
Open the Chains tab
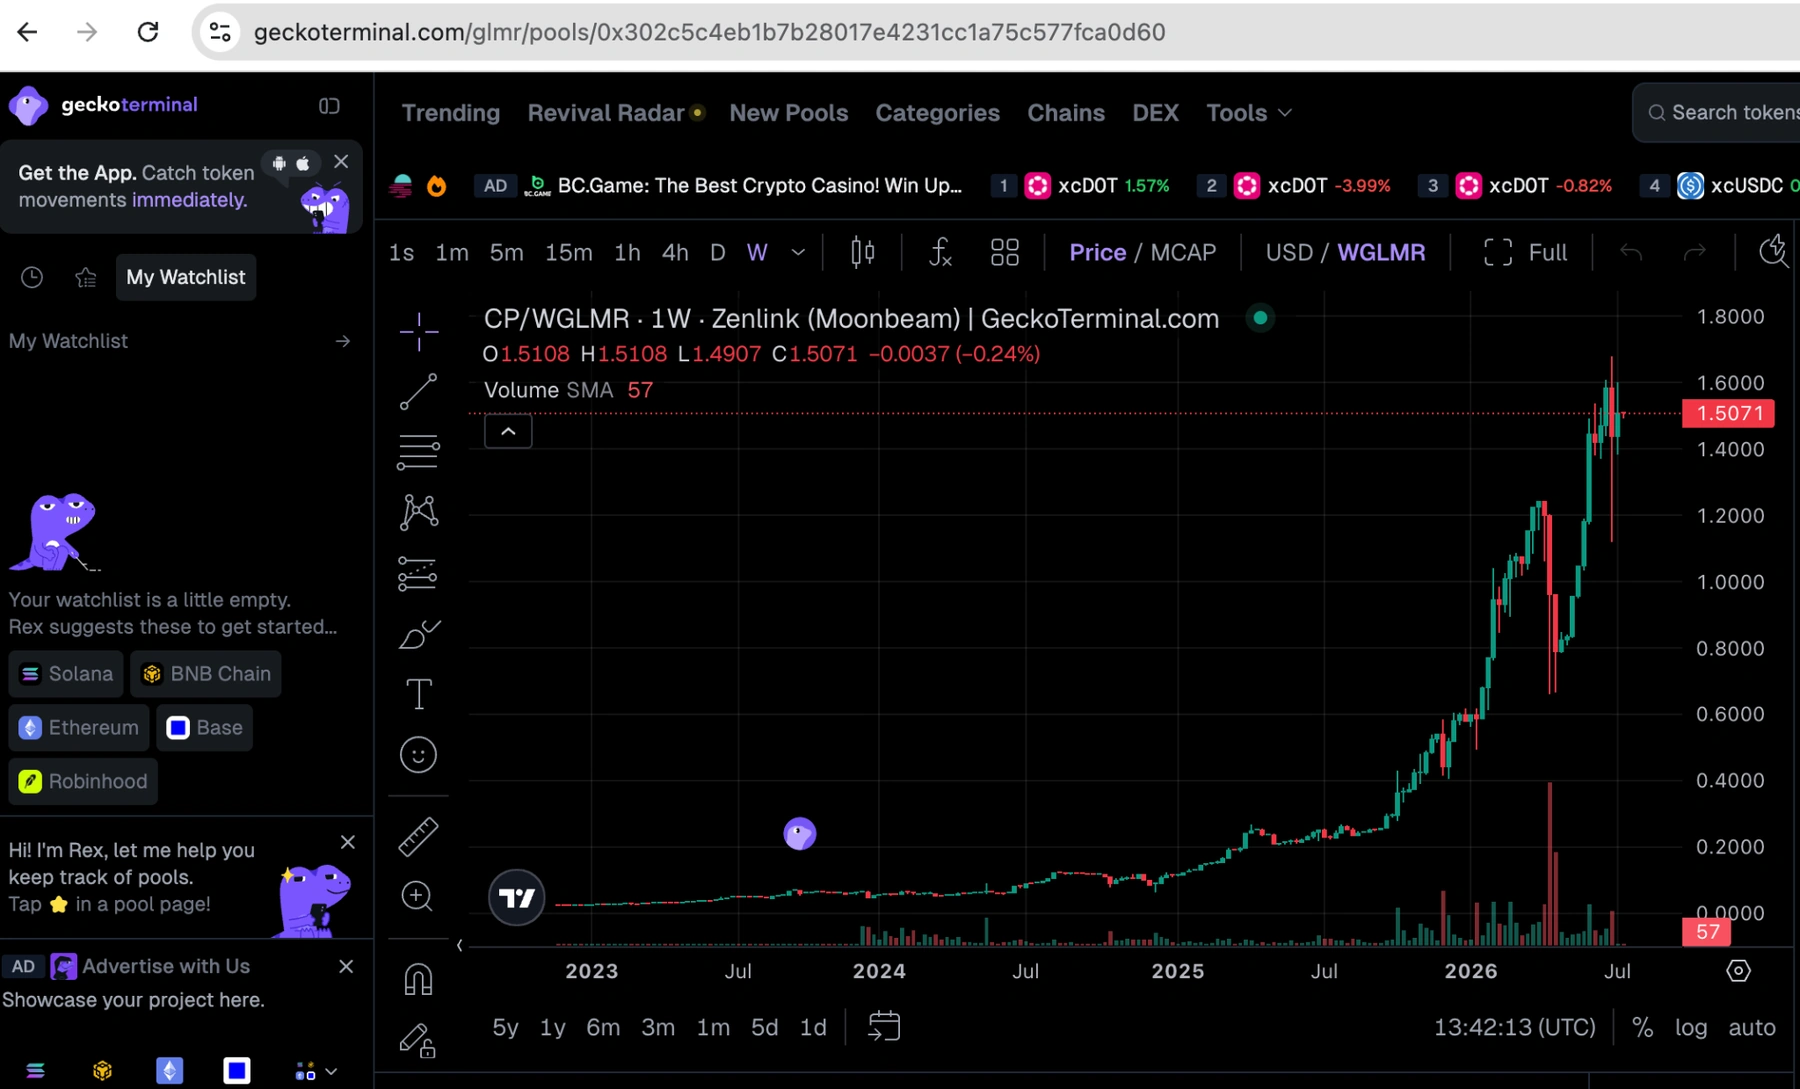click(x=1066, y=113)
